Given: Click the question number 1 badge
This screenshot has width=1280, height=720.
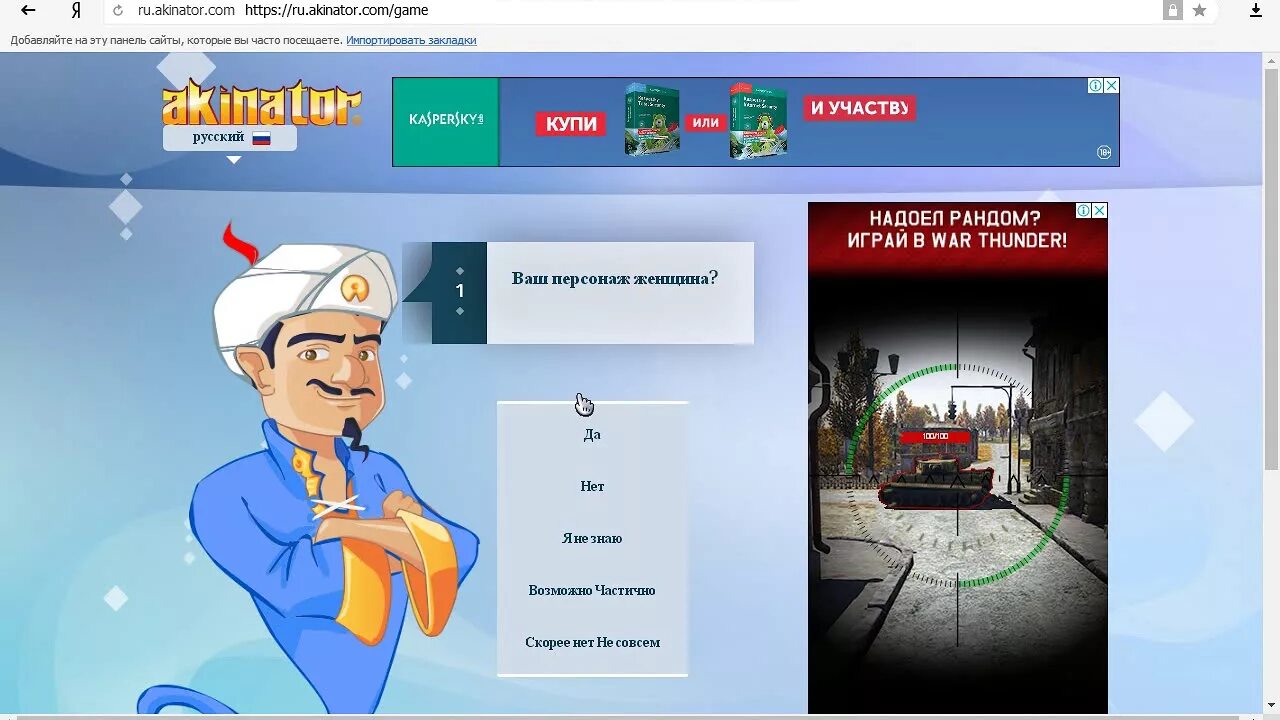Looking at the screenshot, I should [460, 292].
